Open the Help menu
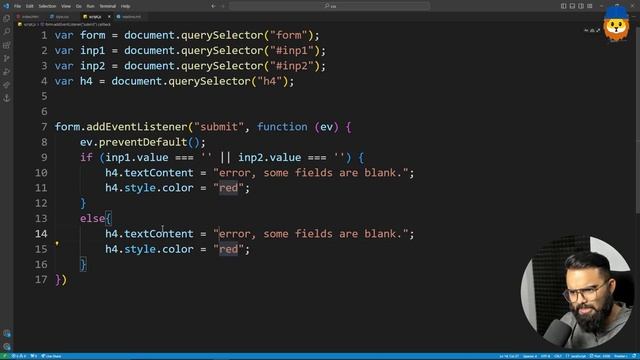The height and width of the screenshot is (360, 640). pyautogui.click(x=125, y=6)
